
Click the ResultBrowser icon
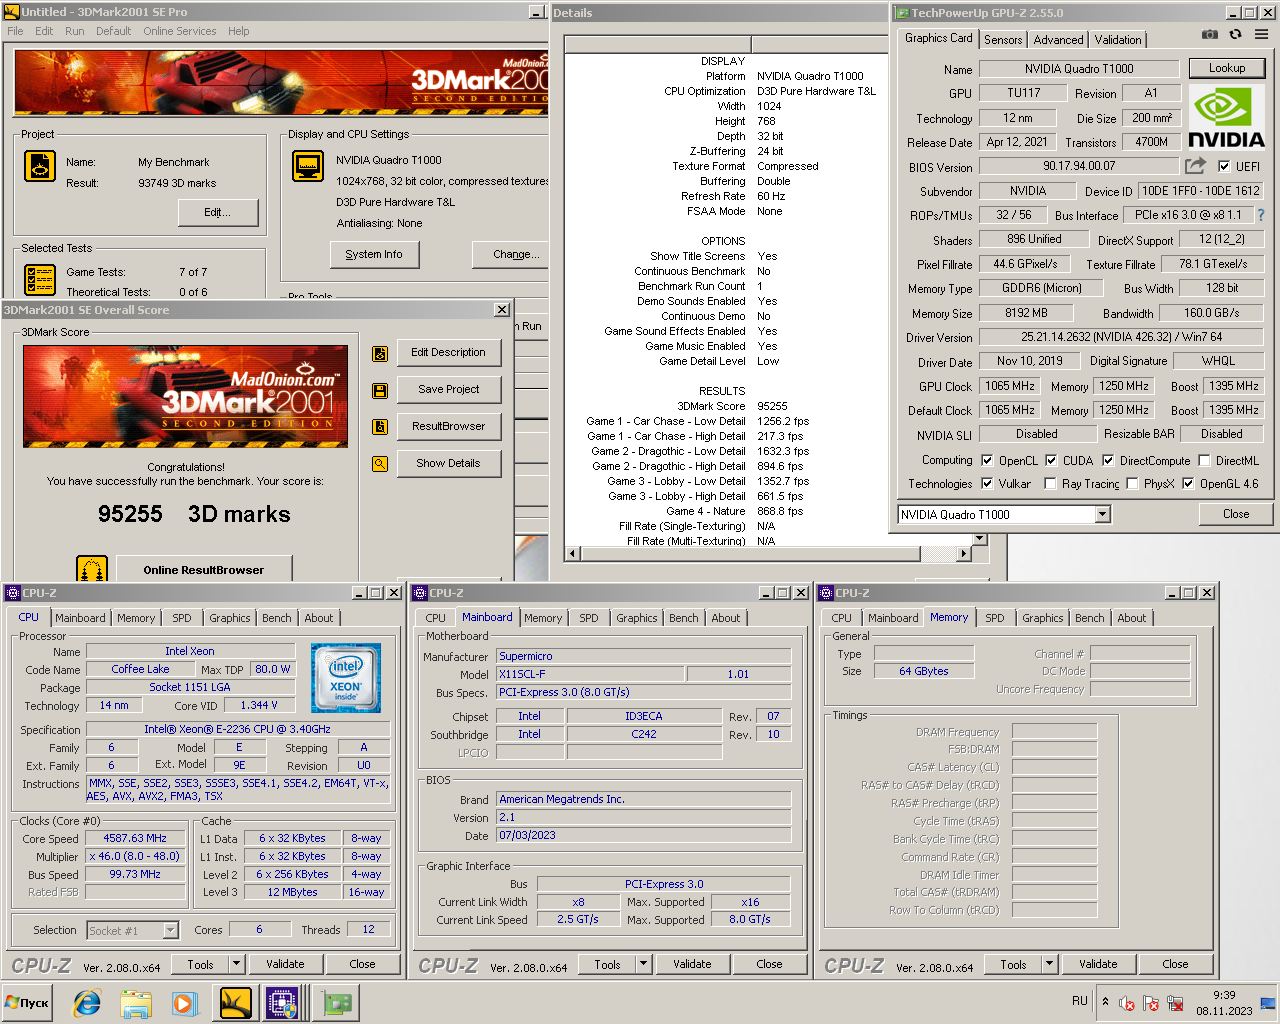(x=379, y=427)
